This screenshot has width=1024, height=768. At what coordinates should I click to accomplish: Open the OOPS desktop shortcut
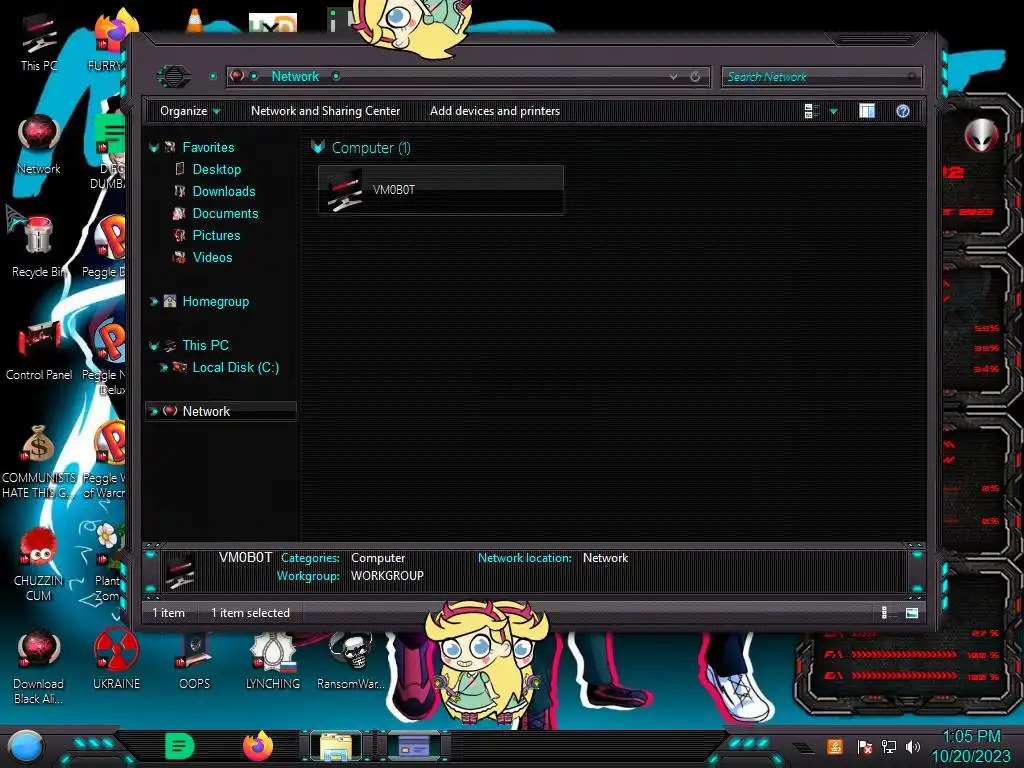click(x=195, y=660)
